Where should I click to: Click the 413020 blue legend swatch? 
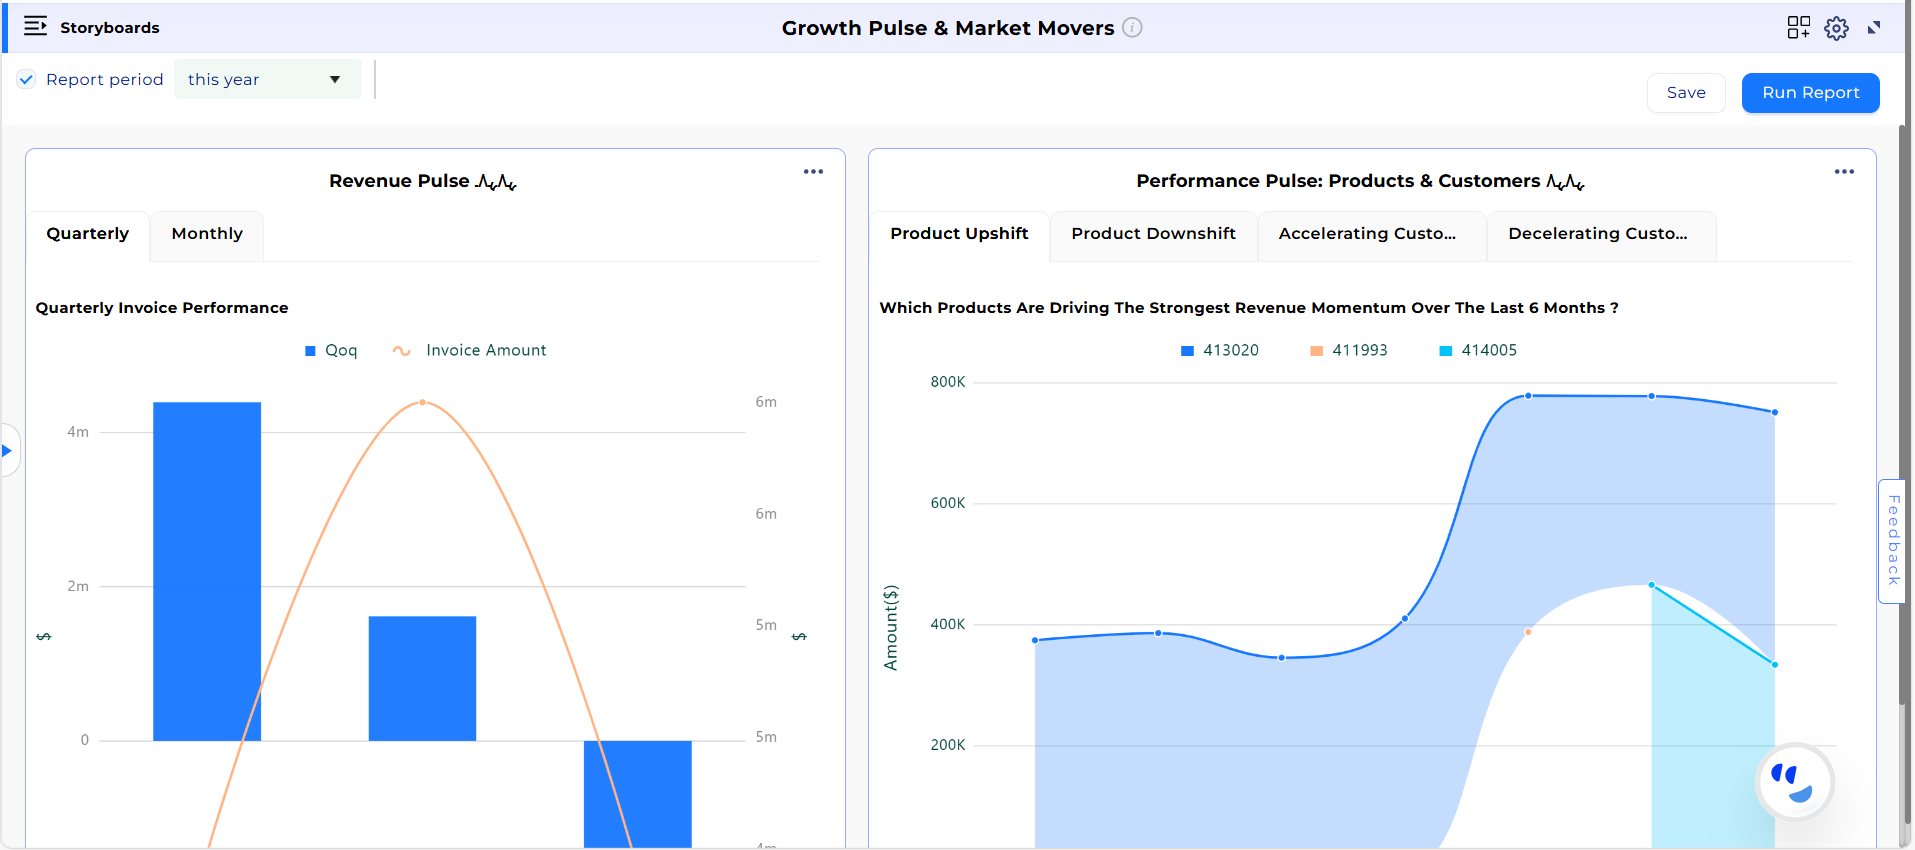[x=1188, y=351]
